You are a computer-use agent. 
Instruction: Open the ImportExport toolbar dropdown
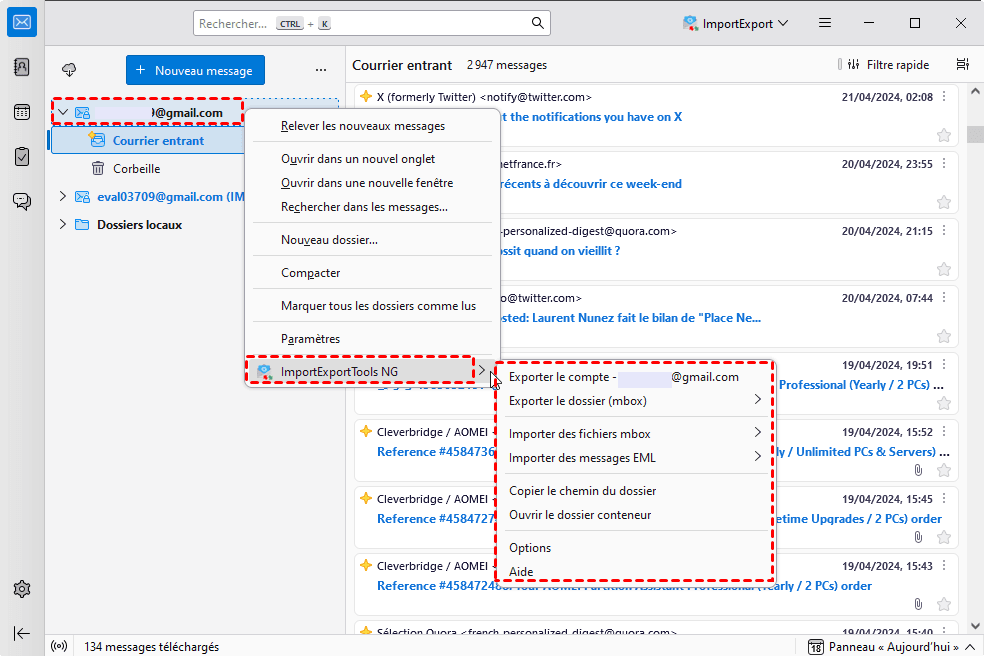click(735, 23)
